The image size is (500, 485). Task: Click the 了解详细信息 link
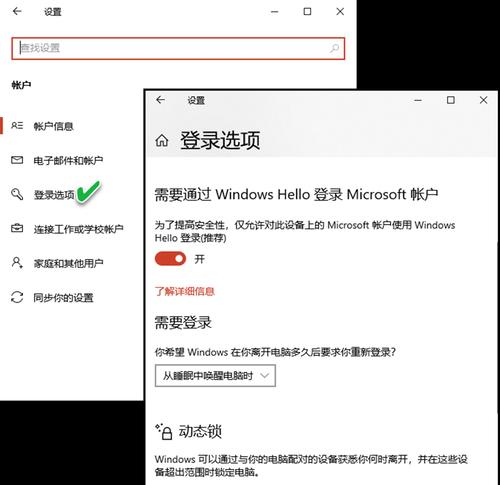[x=185, y=292]
